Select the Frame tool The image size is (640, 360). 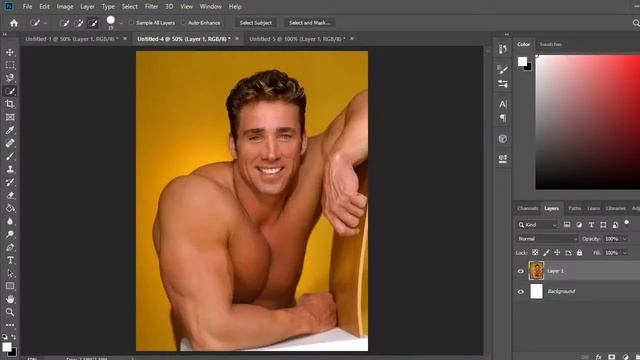(10, 117)
